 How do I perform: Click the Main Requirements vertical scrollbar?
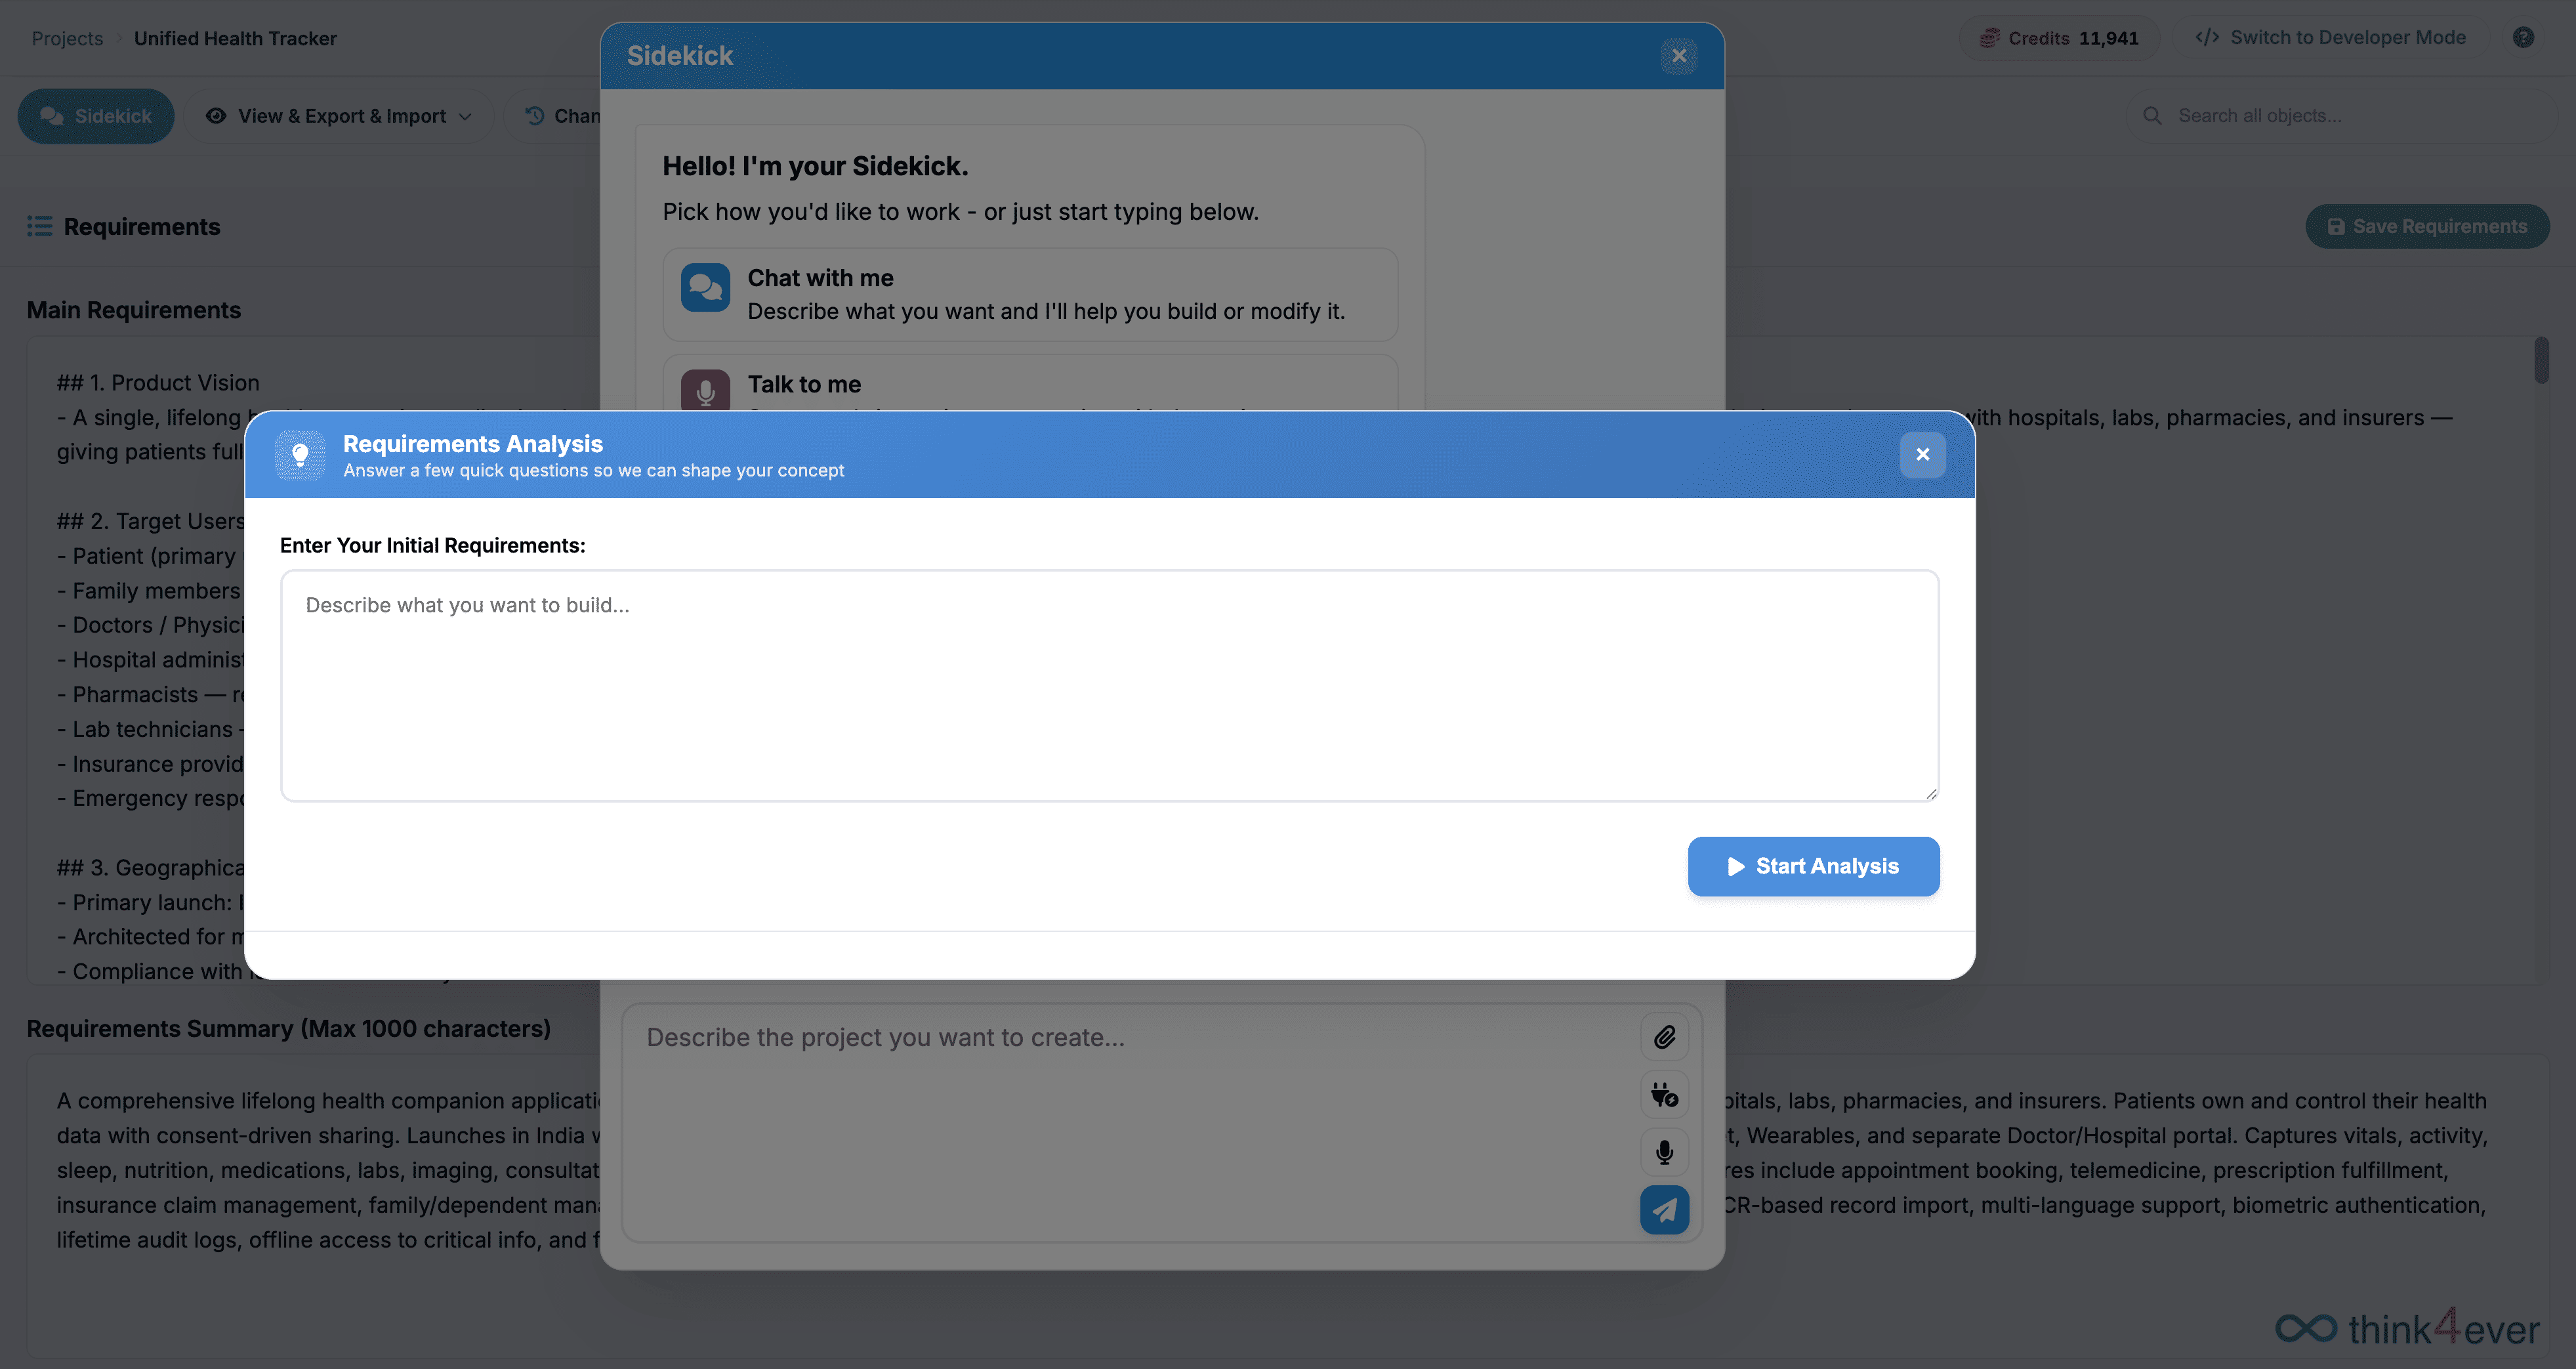(x=2541, y=361)
